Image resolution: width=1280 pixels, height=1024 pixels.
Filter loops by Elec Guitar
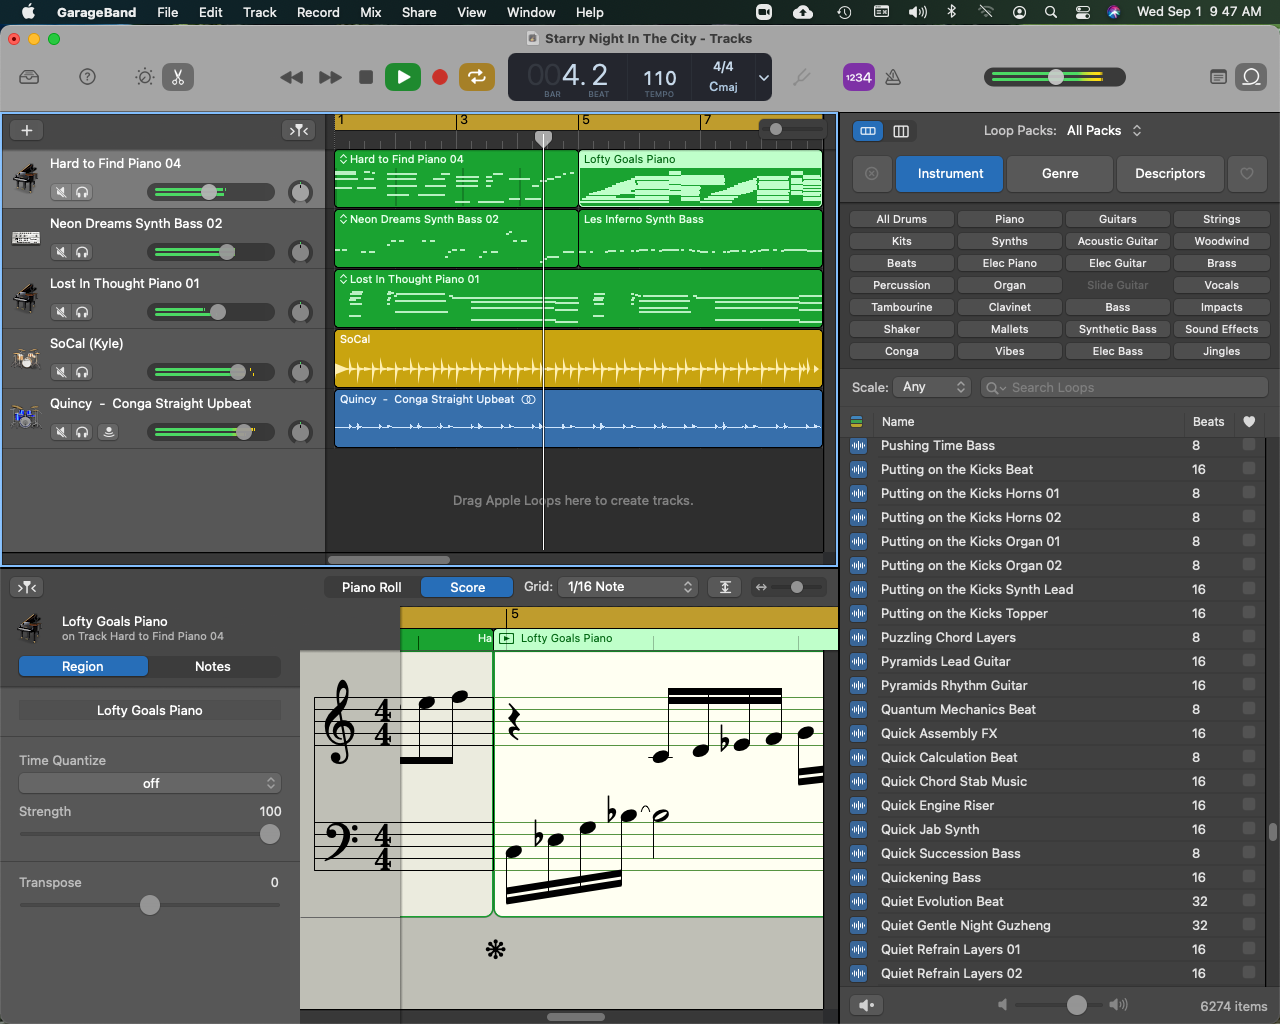[1117, 263]
